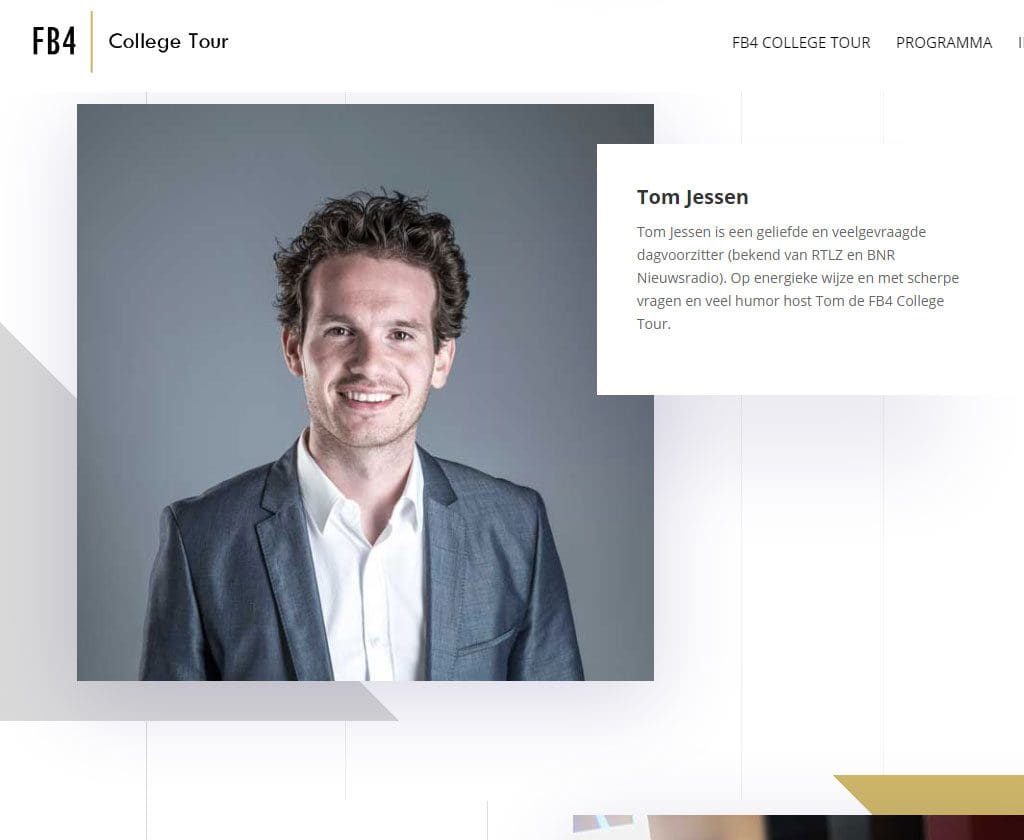The image size is (1024, 840).
Task: Click the FB4 logo in the header
Action: point(54,41)
